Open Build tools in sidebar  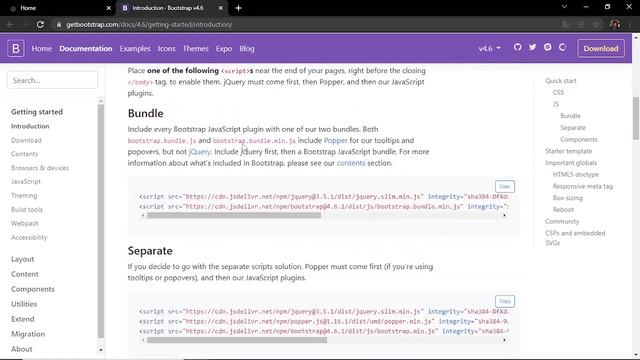(x=27, y=209)
